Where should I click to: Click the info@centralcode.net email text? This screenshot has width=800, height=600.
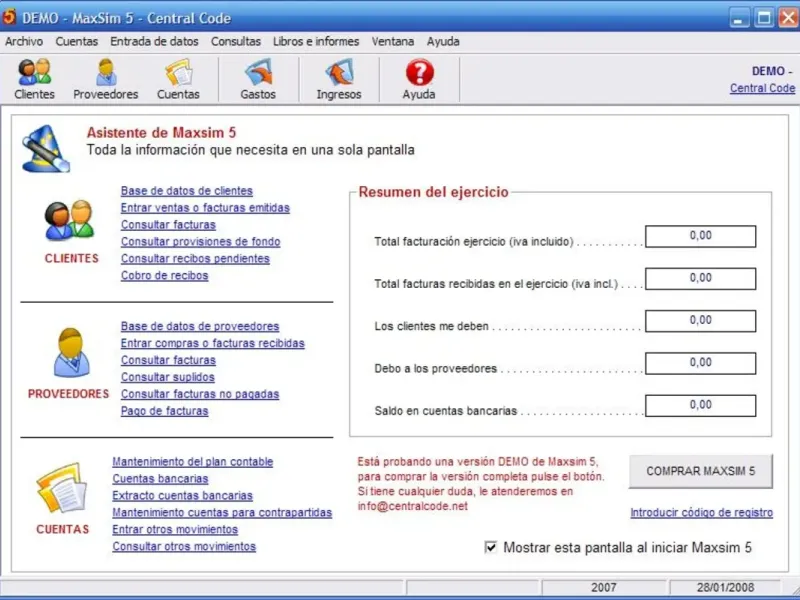point(413,506)
